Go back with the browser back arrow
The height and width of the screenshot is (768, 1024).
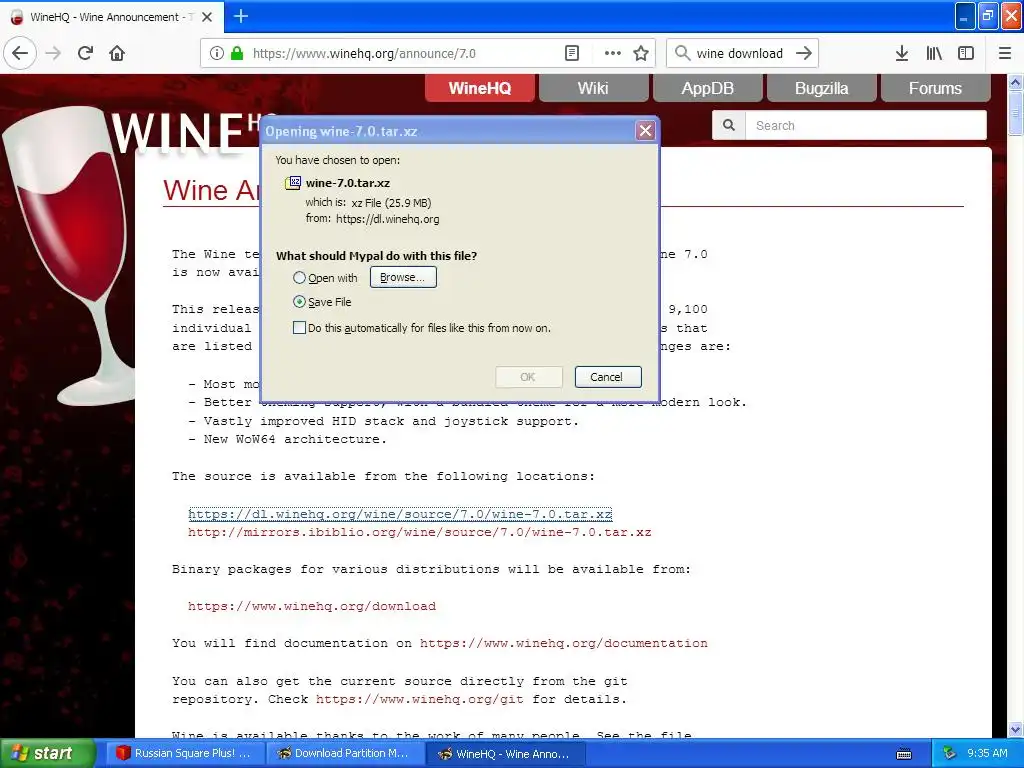tap(20, 53)
